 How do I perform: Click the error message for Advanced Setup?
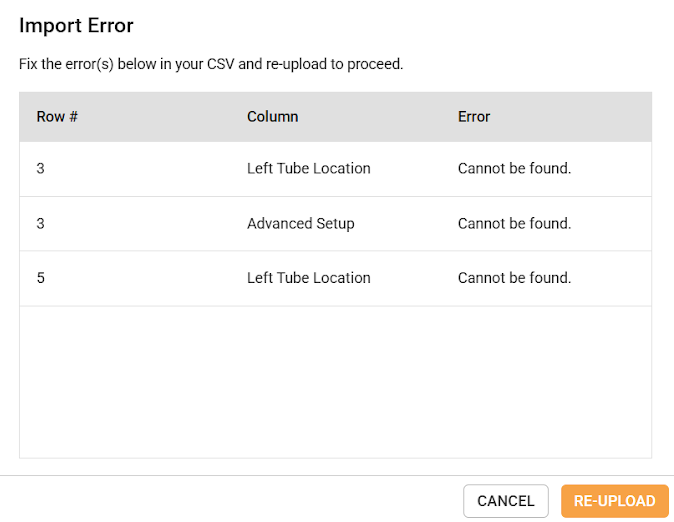coord(514,223)
